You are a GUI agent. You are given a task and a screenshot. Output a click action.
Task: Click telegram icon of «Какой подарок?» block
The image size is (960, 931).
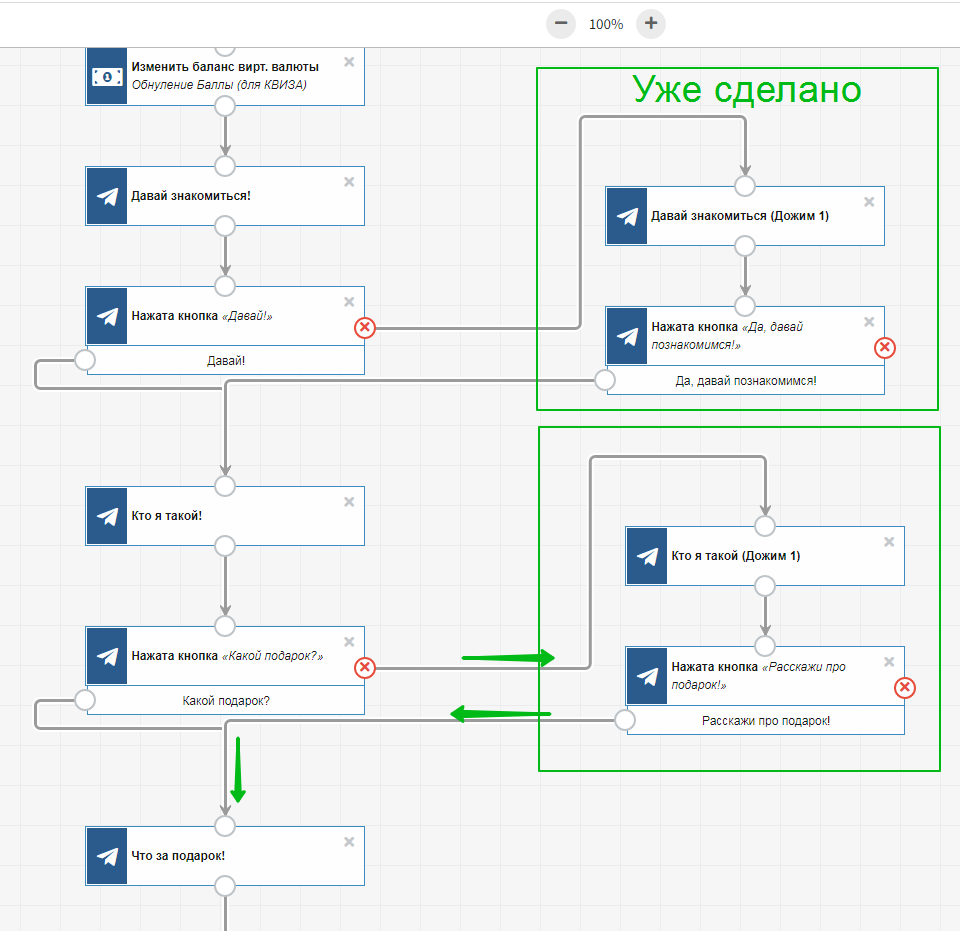pyautogui.click(x=107, y=656)
